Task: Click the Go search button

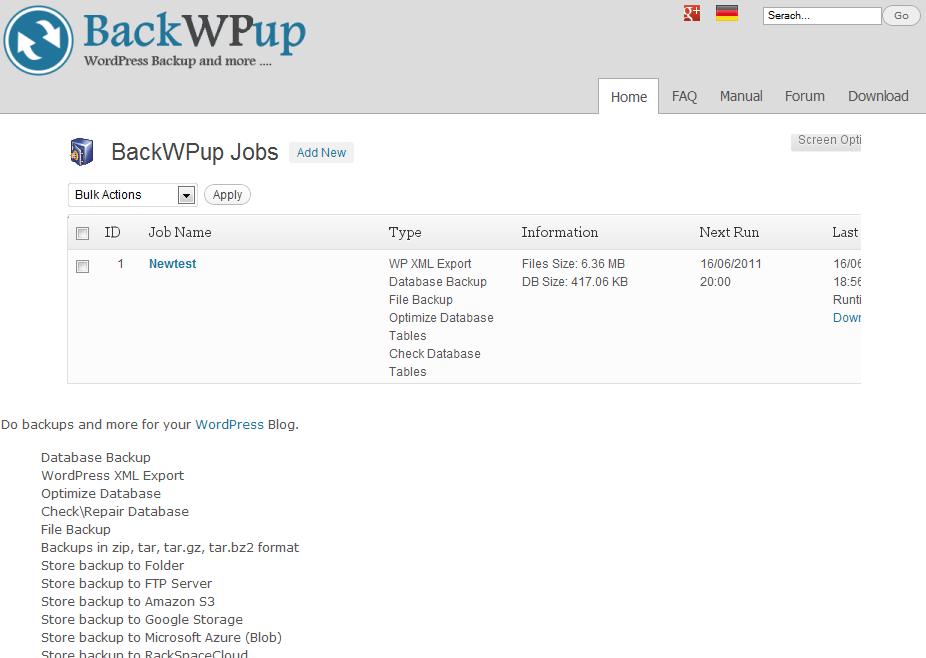Action: 901,16
